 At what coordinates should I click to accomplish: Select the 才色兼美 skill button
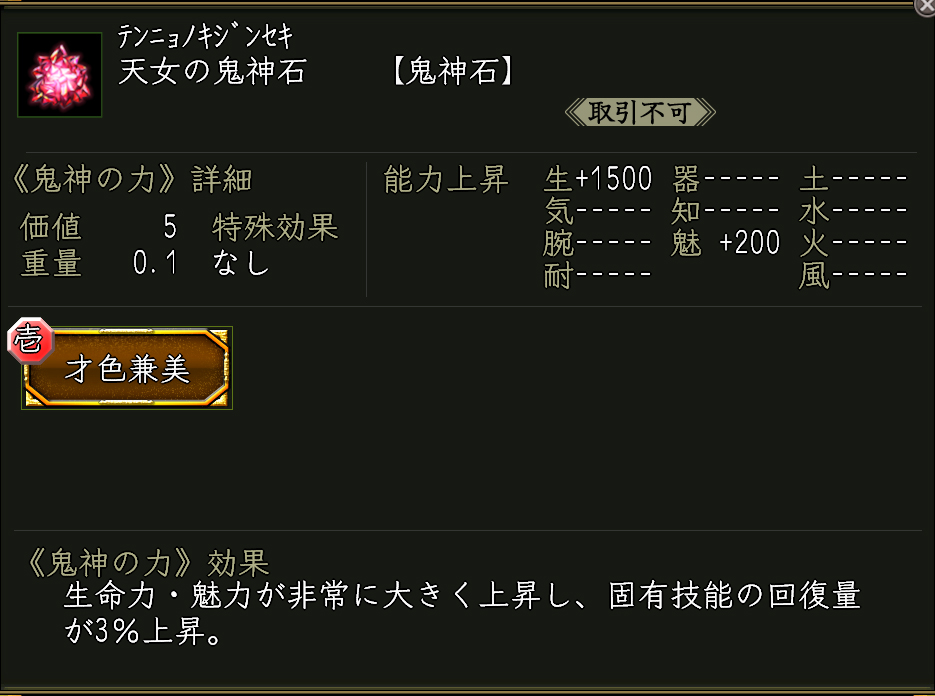click(128, 369)
